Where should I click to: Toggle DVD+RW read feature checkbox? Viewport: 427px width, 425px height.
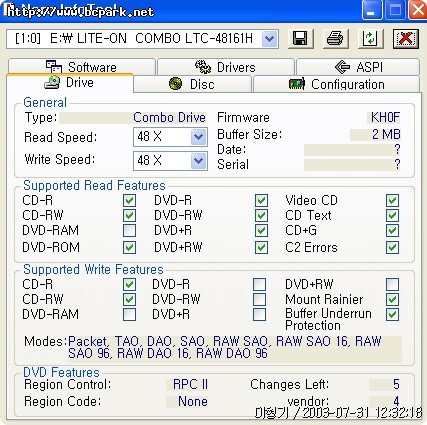point(261,247)
